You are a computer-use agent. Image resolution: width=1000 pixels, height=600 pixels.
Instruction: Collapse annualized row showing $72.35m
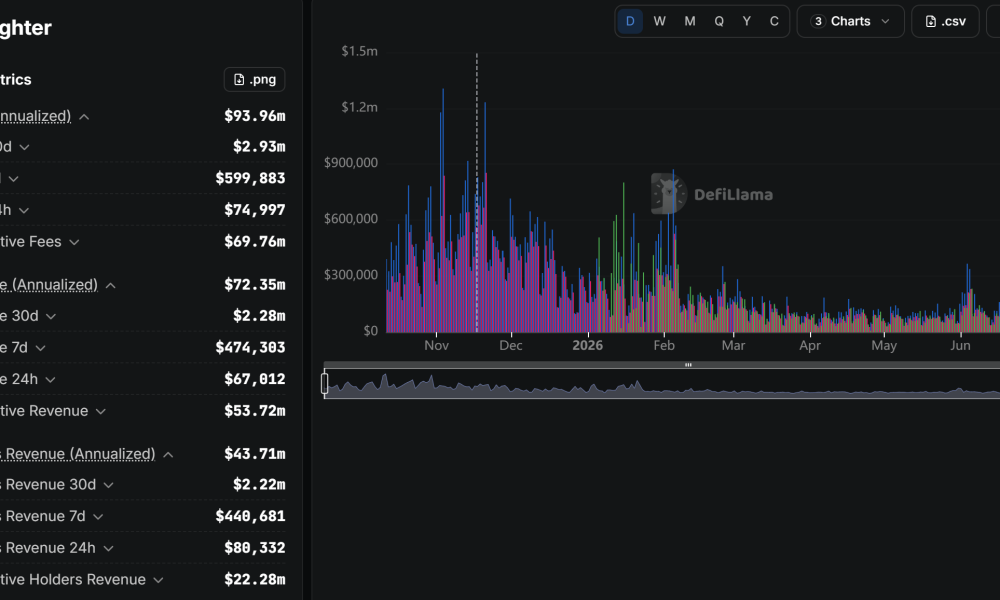110,285
